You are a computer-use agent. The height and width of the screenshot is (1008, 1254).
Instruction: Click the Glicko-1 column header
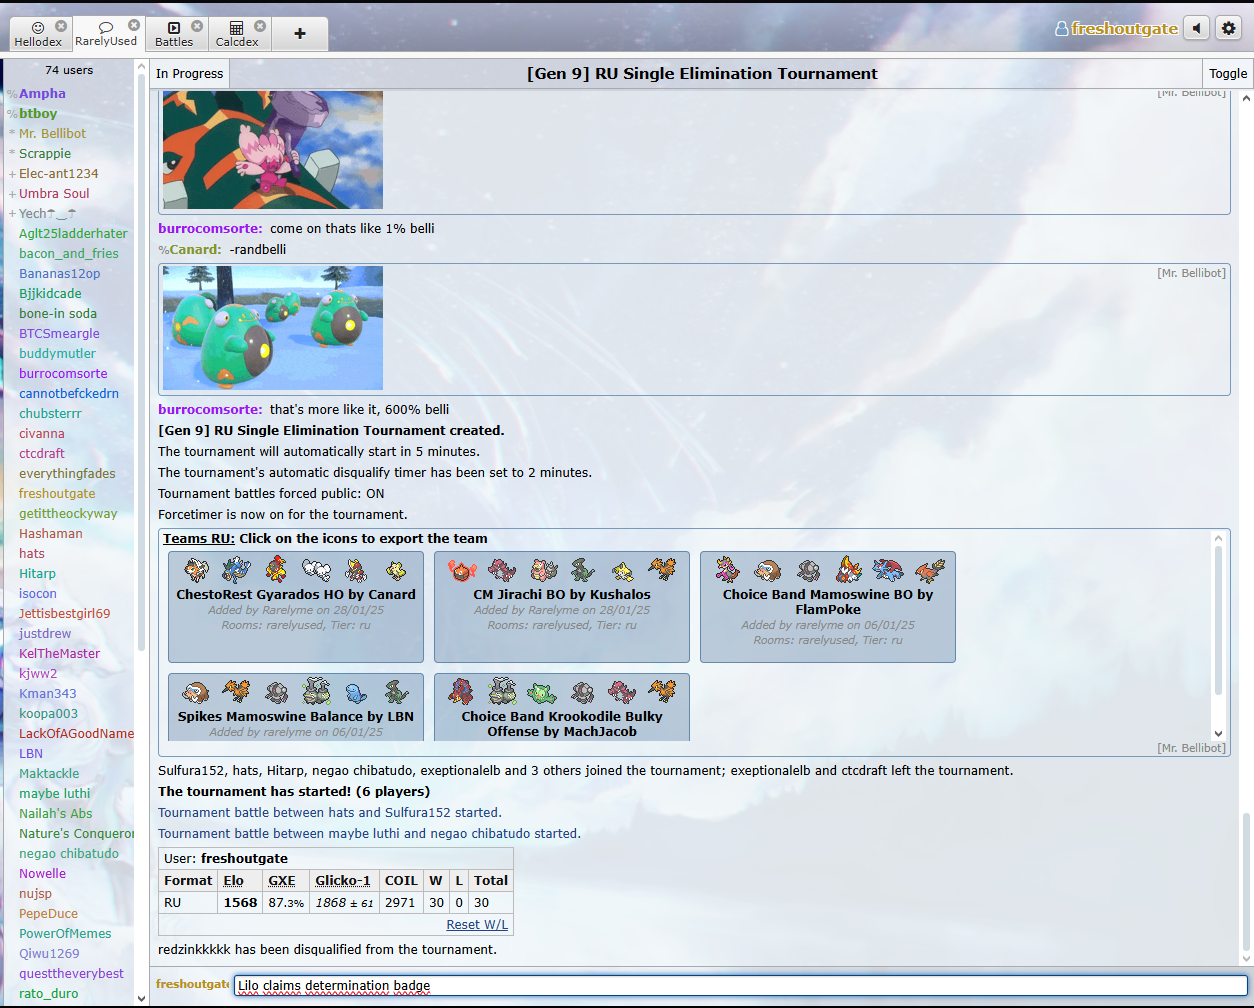[343, 880]
